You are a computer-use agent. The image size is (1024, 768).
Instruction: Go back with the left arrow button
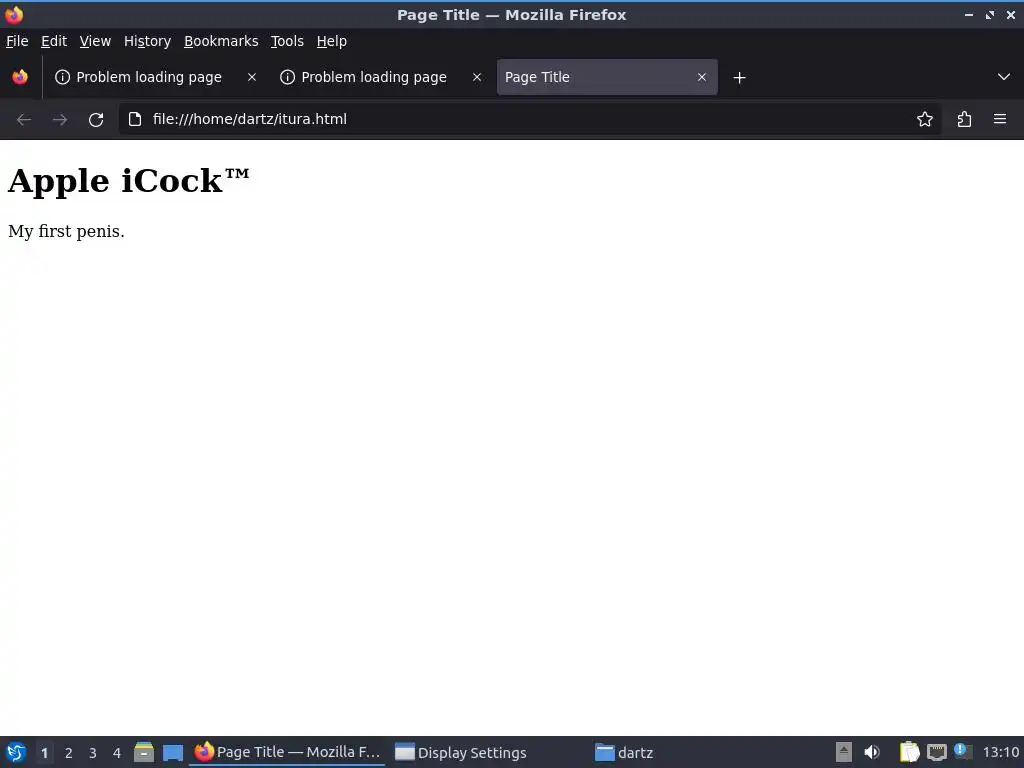24,120
